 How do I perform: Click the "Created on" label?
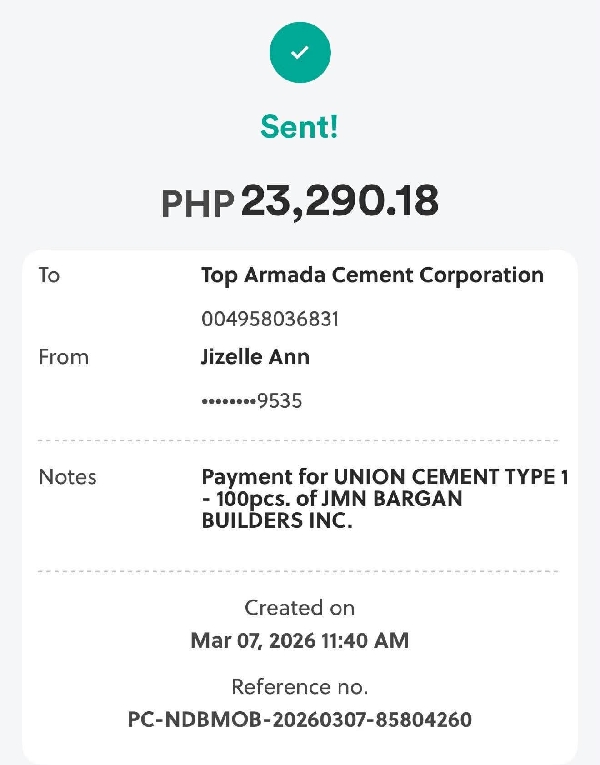[x=299, y=608]
